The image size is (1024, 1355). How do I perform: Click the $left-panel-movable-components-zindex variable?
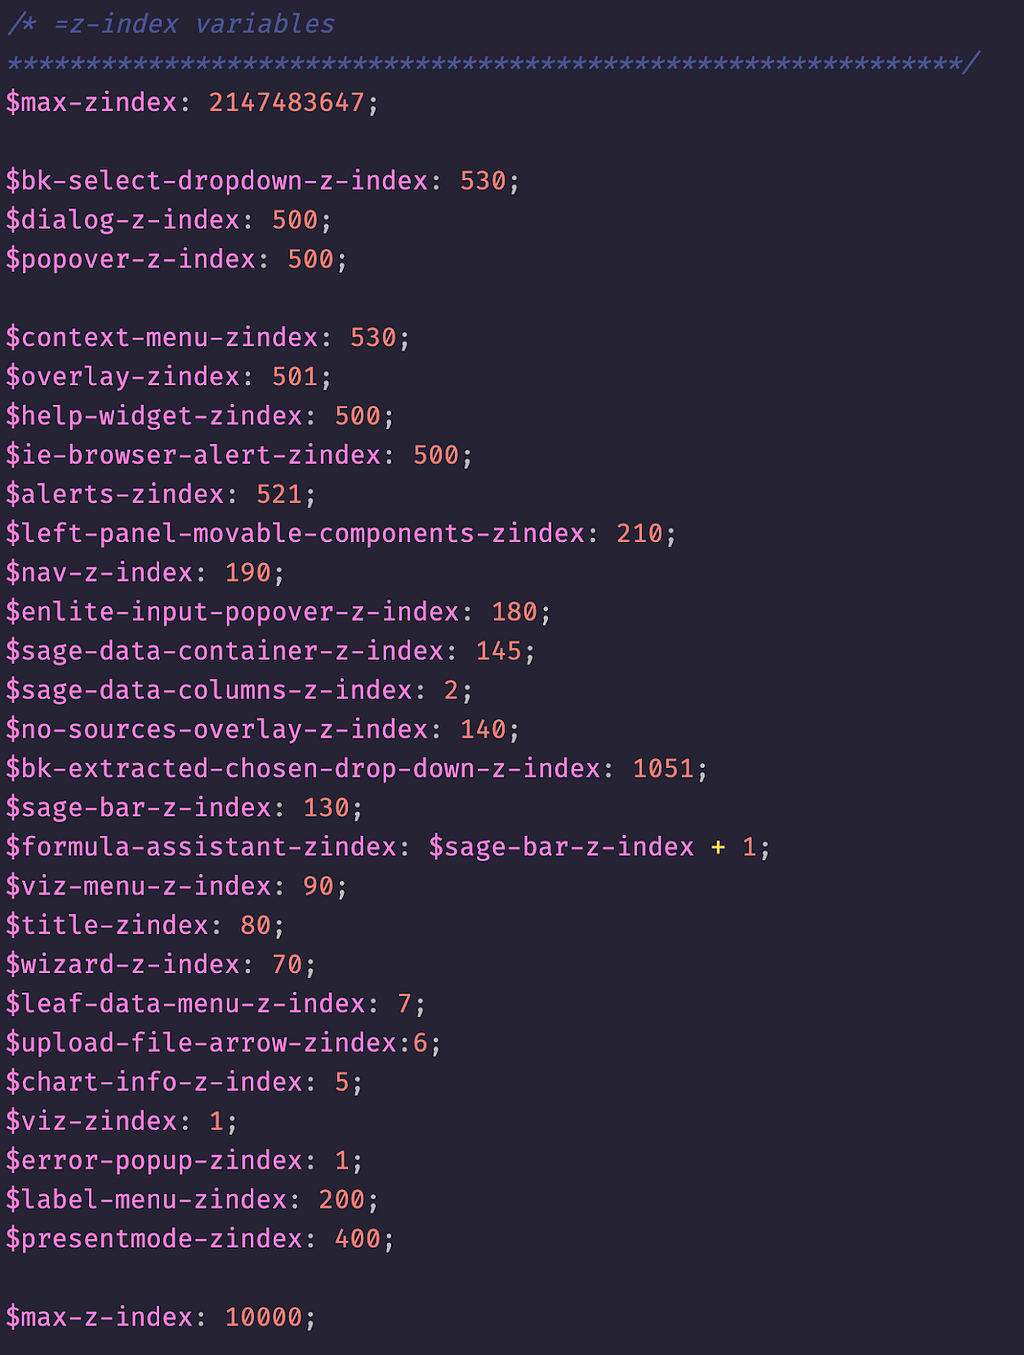[295, 533]
